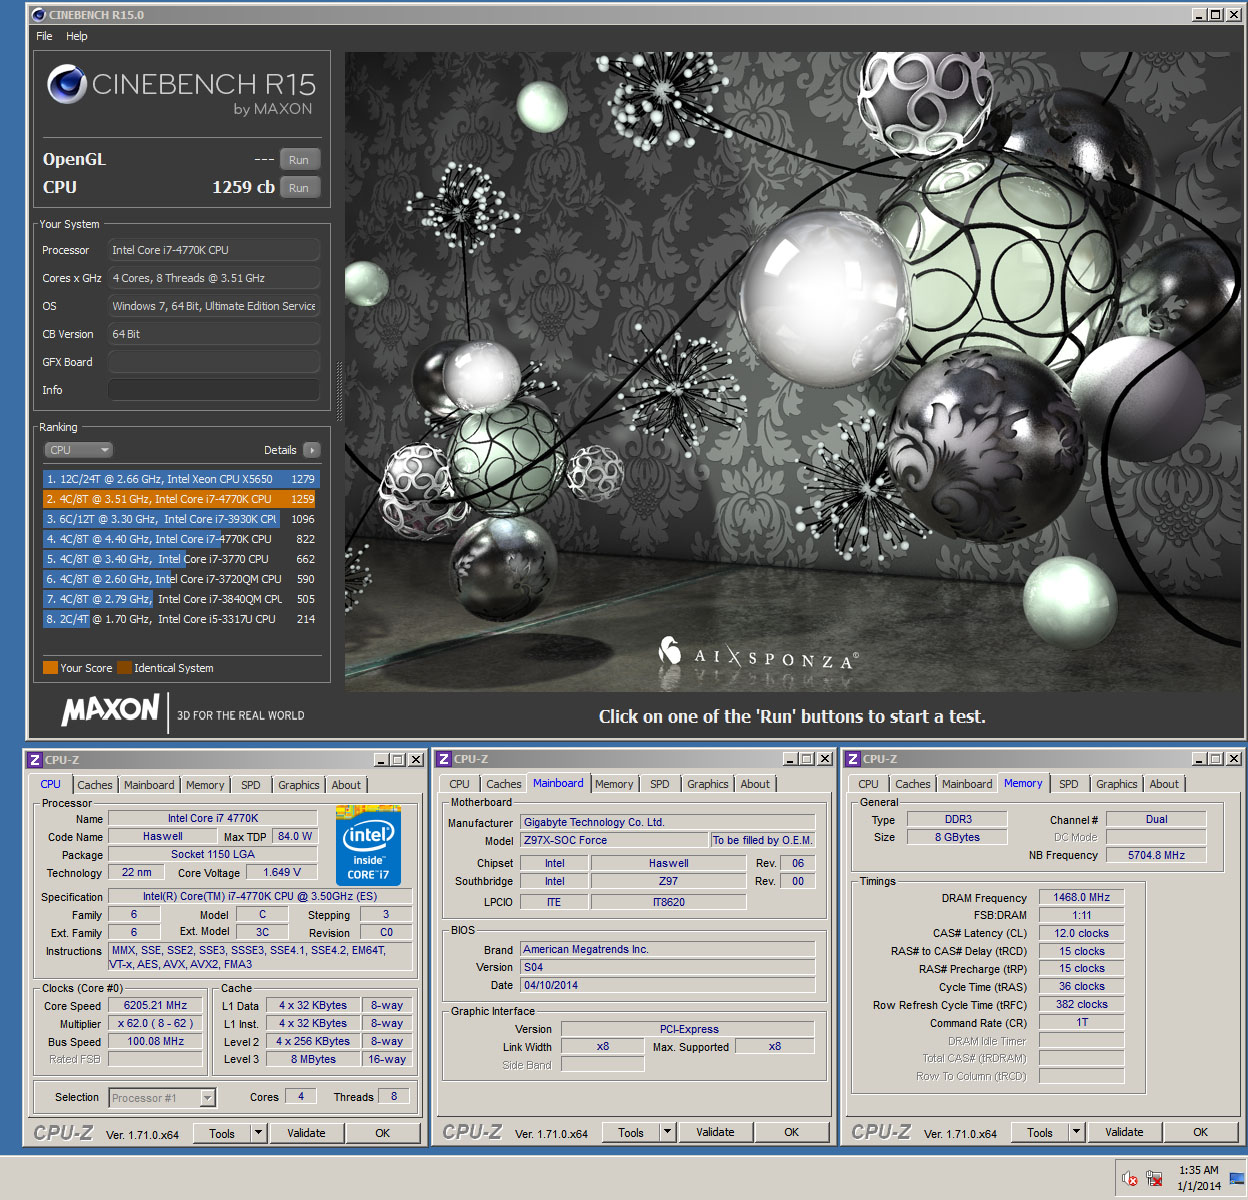Open Memory tab in first CPU-Z window
Image resolution: width=1248 pixels, height=1200 pixels.
[x=205, y=785]
